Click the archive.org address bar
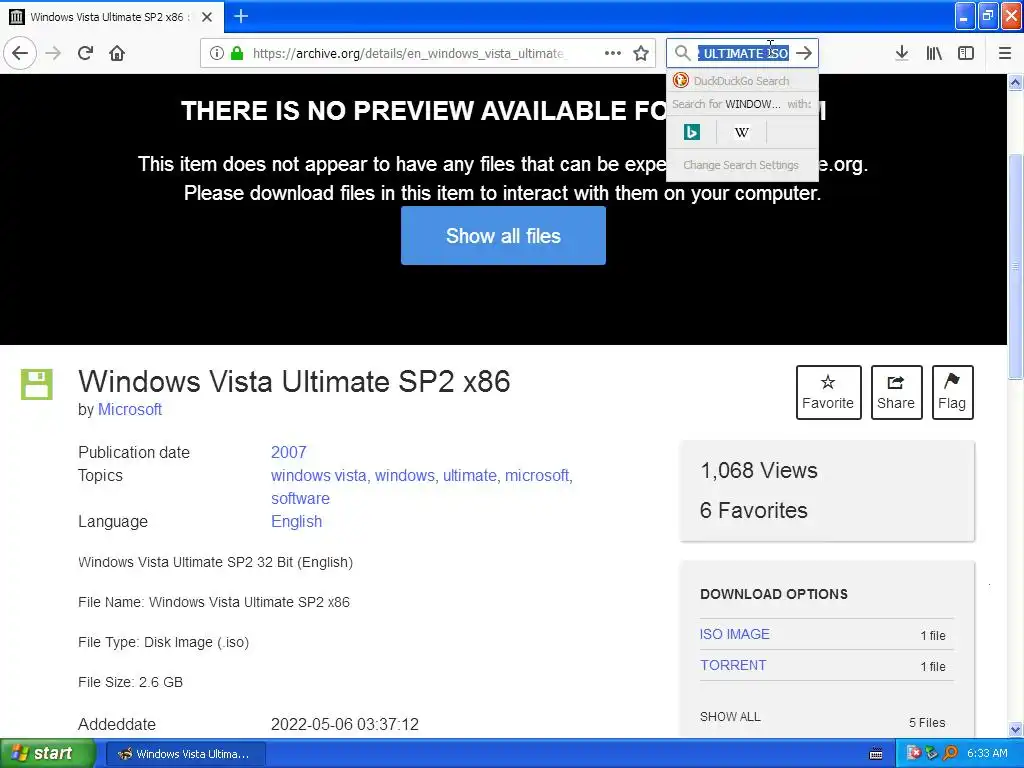Screen dimensions: 1024x768 (x=408, y=53)
